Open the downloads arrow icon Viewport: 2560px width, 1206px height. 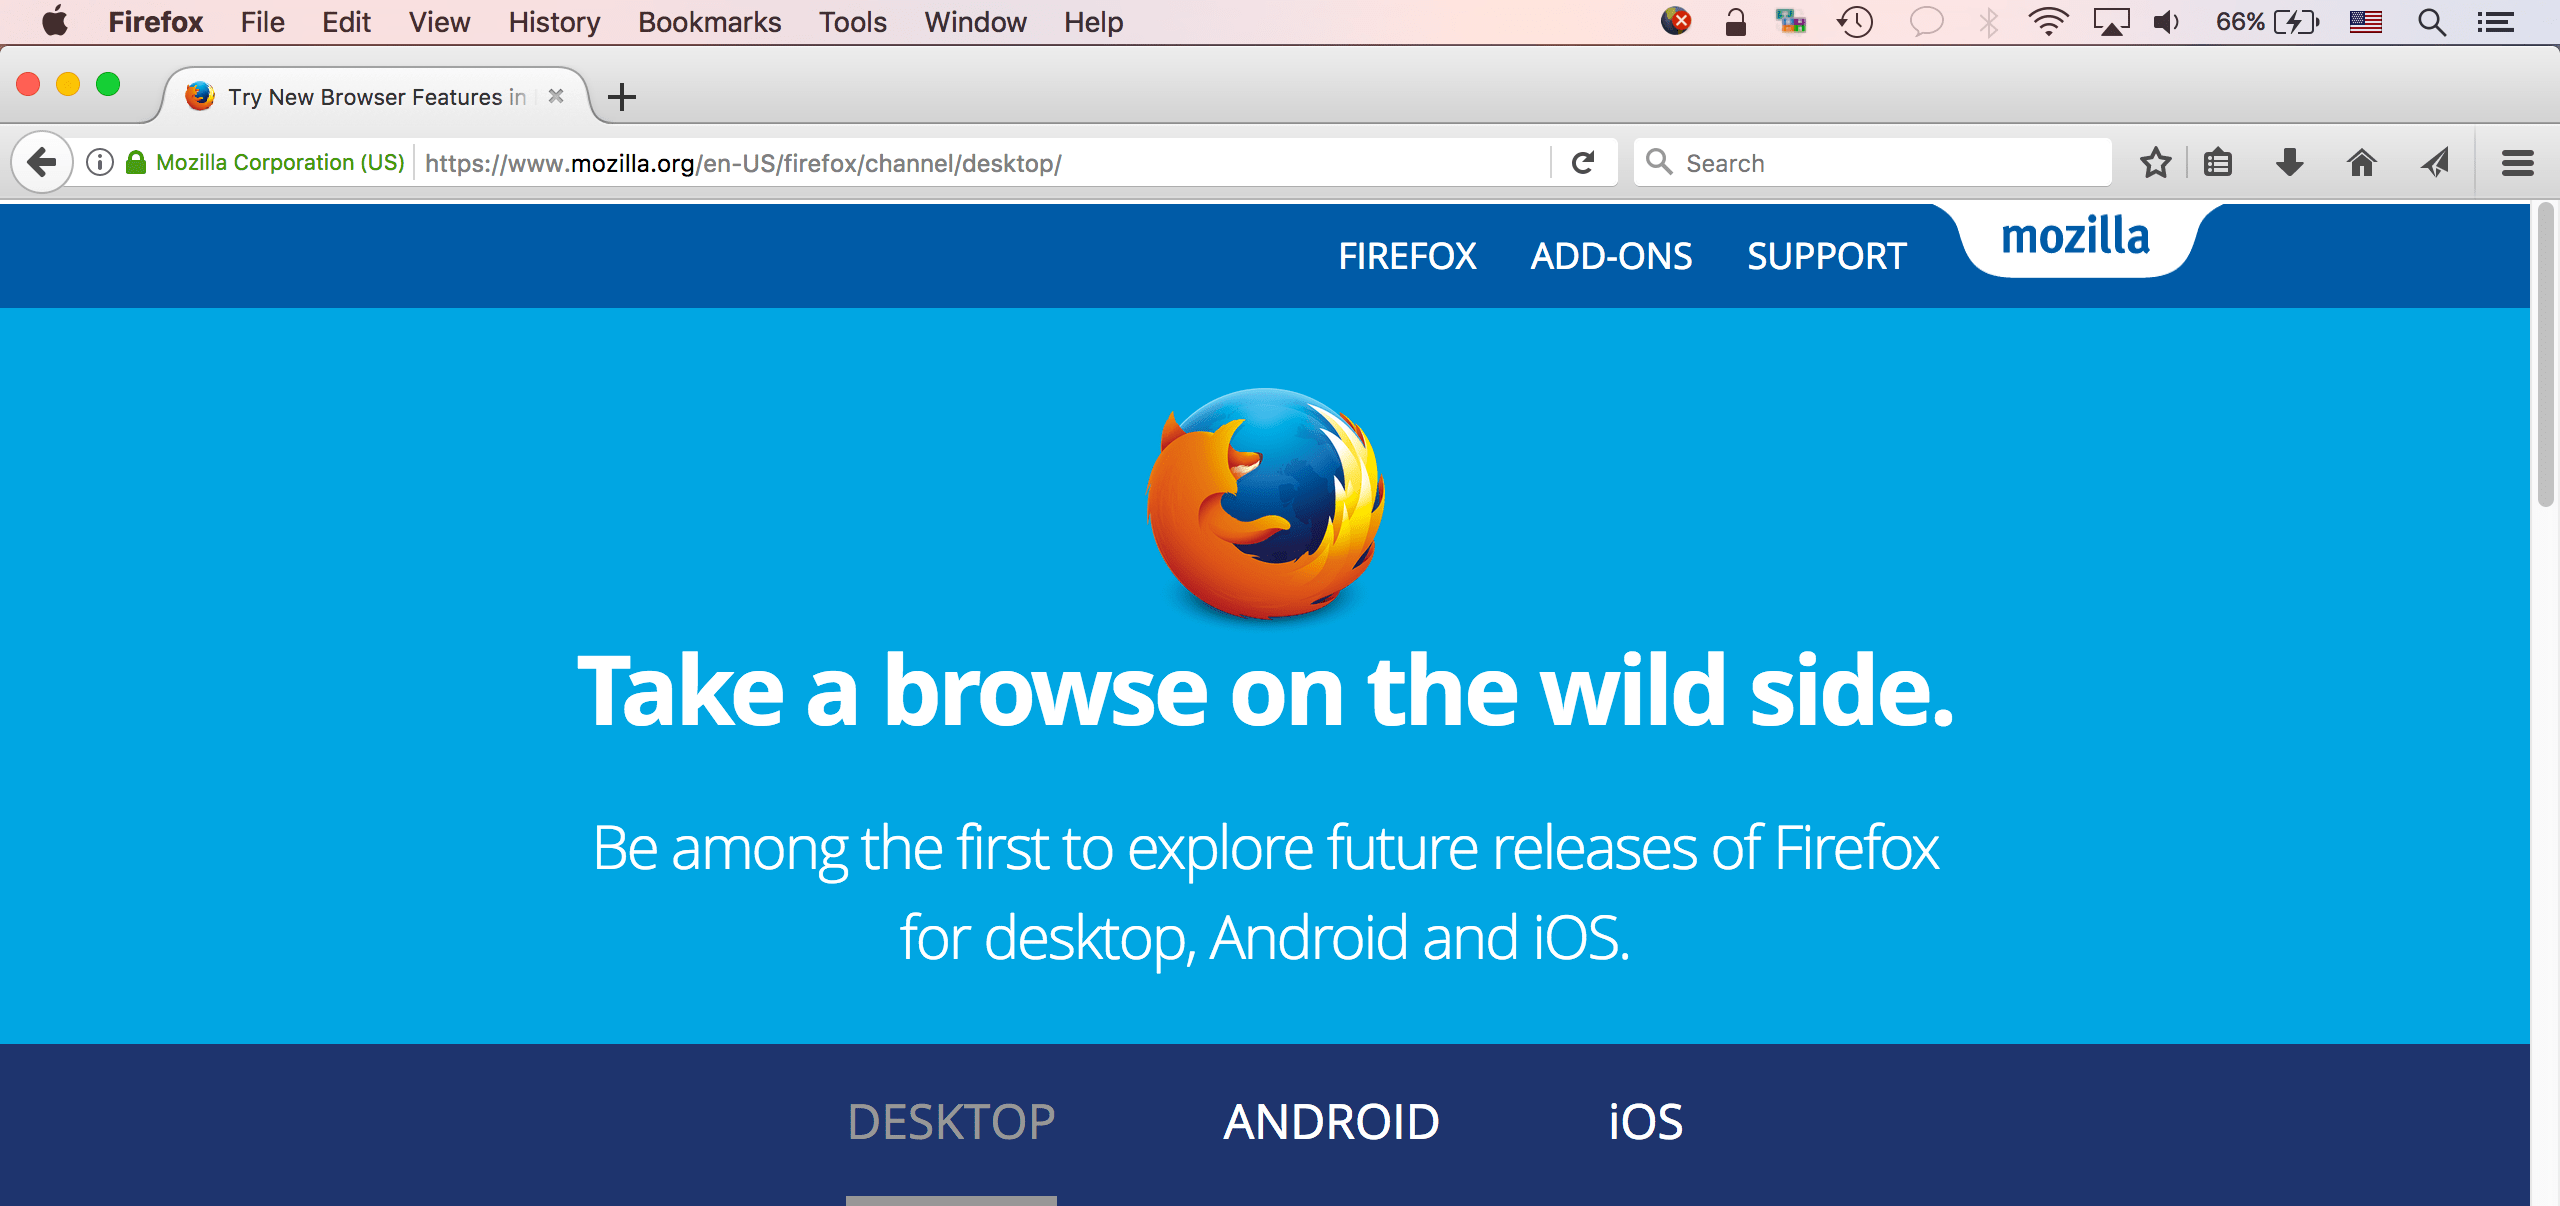2290,162
